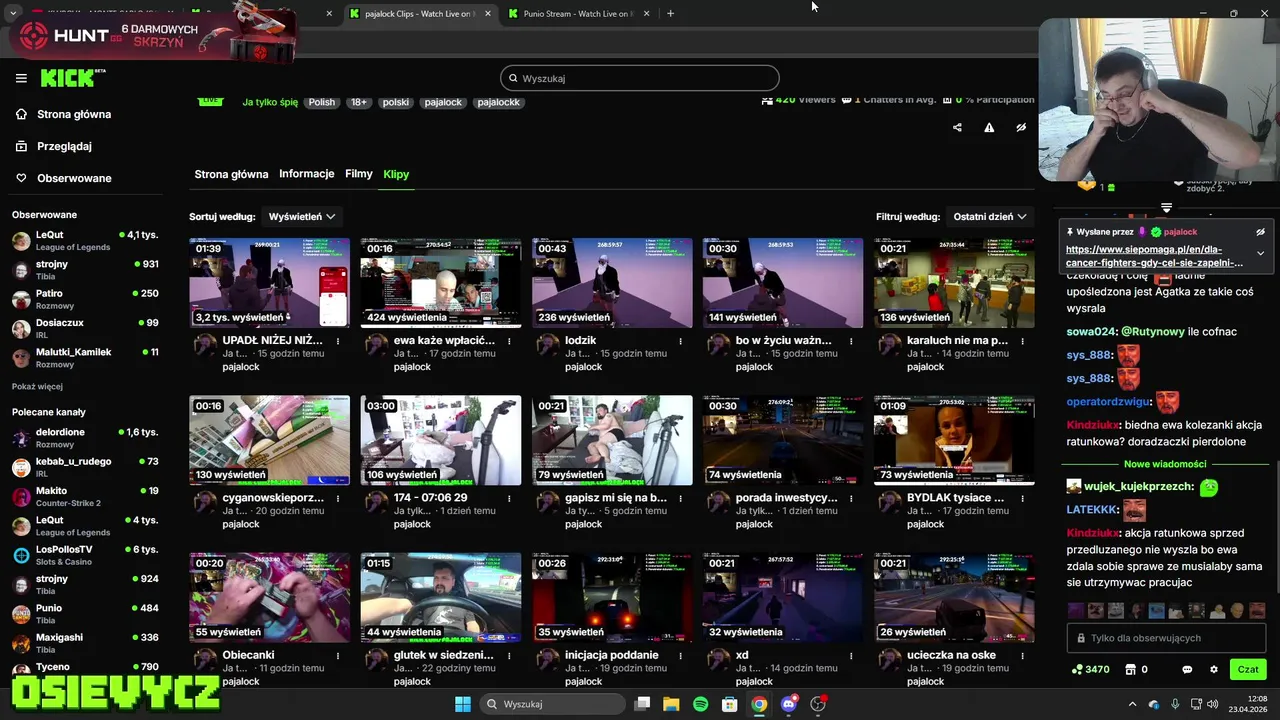Click the 'pajalockk' tag
This screenshot has width=1280, height=720.
pos(498,102)
